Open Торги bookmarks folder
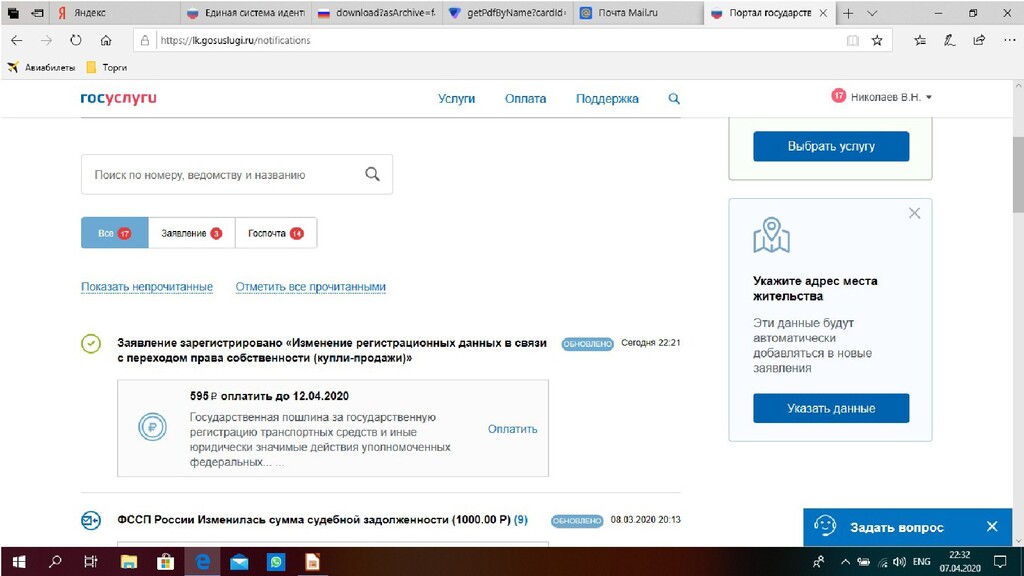The width and height of the screenshot is (1024, 576). (x=106, y=67)
